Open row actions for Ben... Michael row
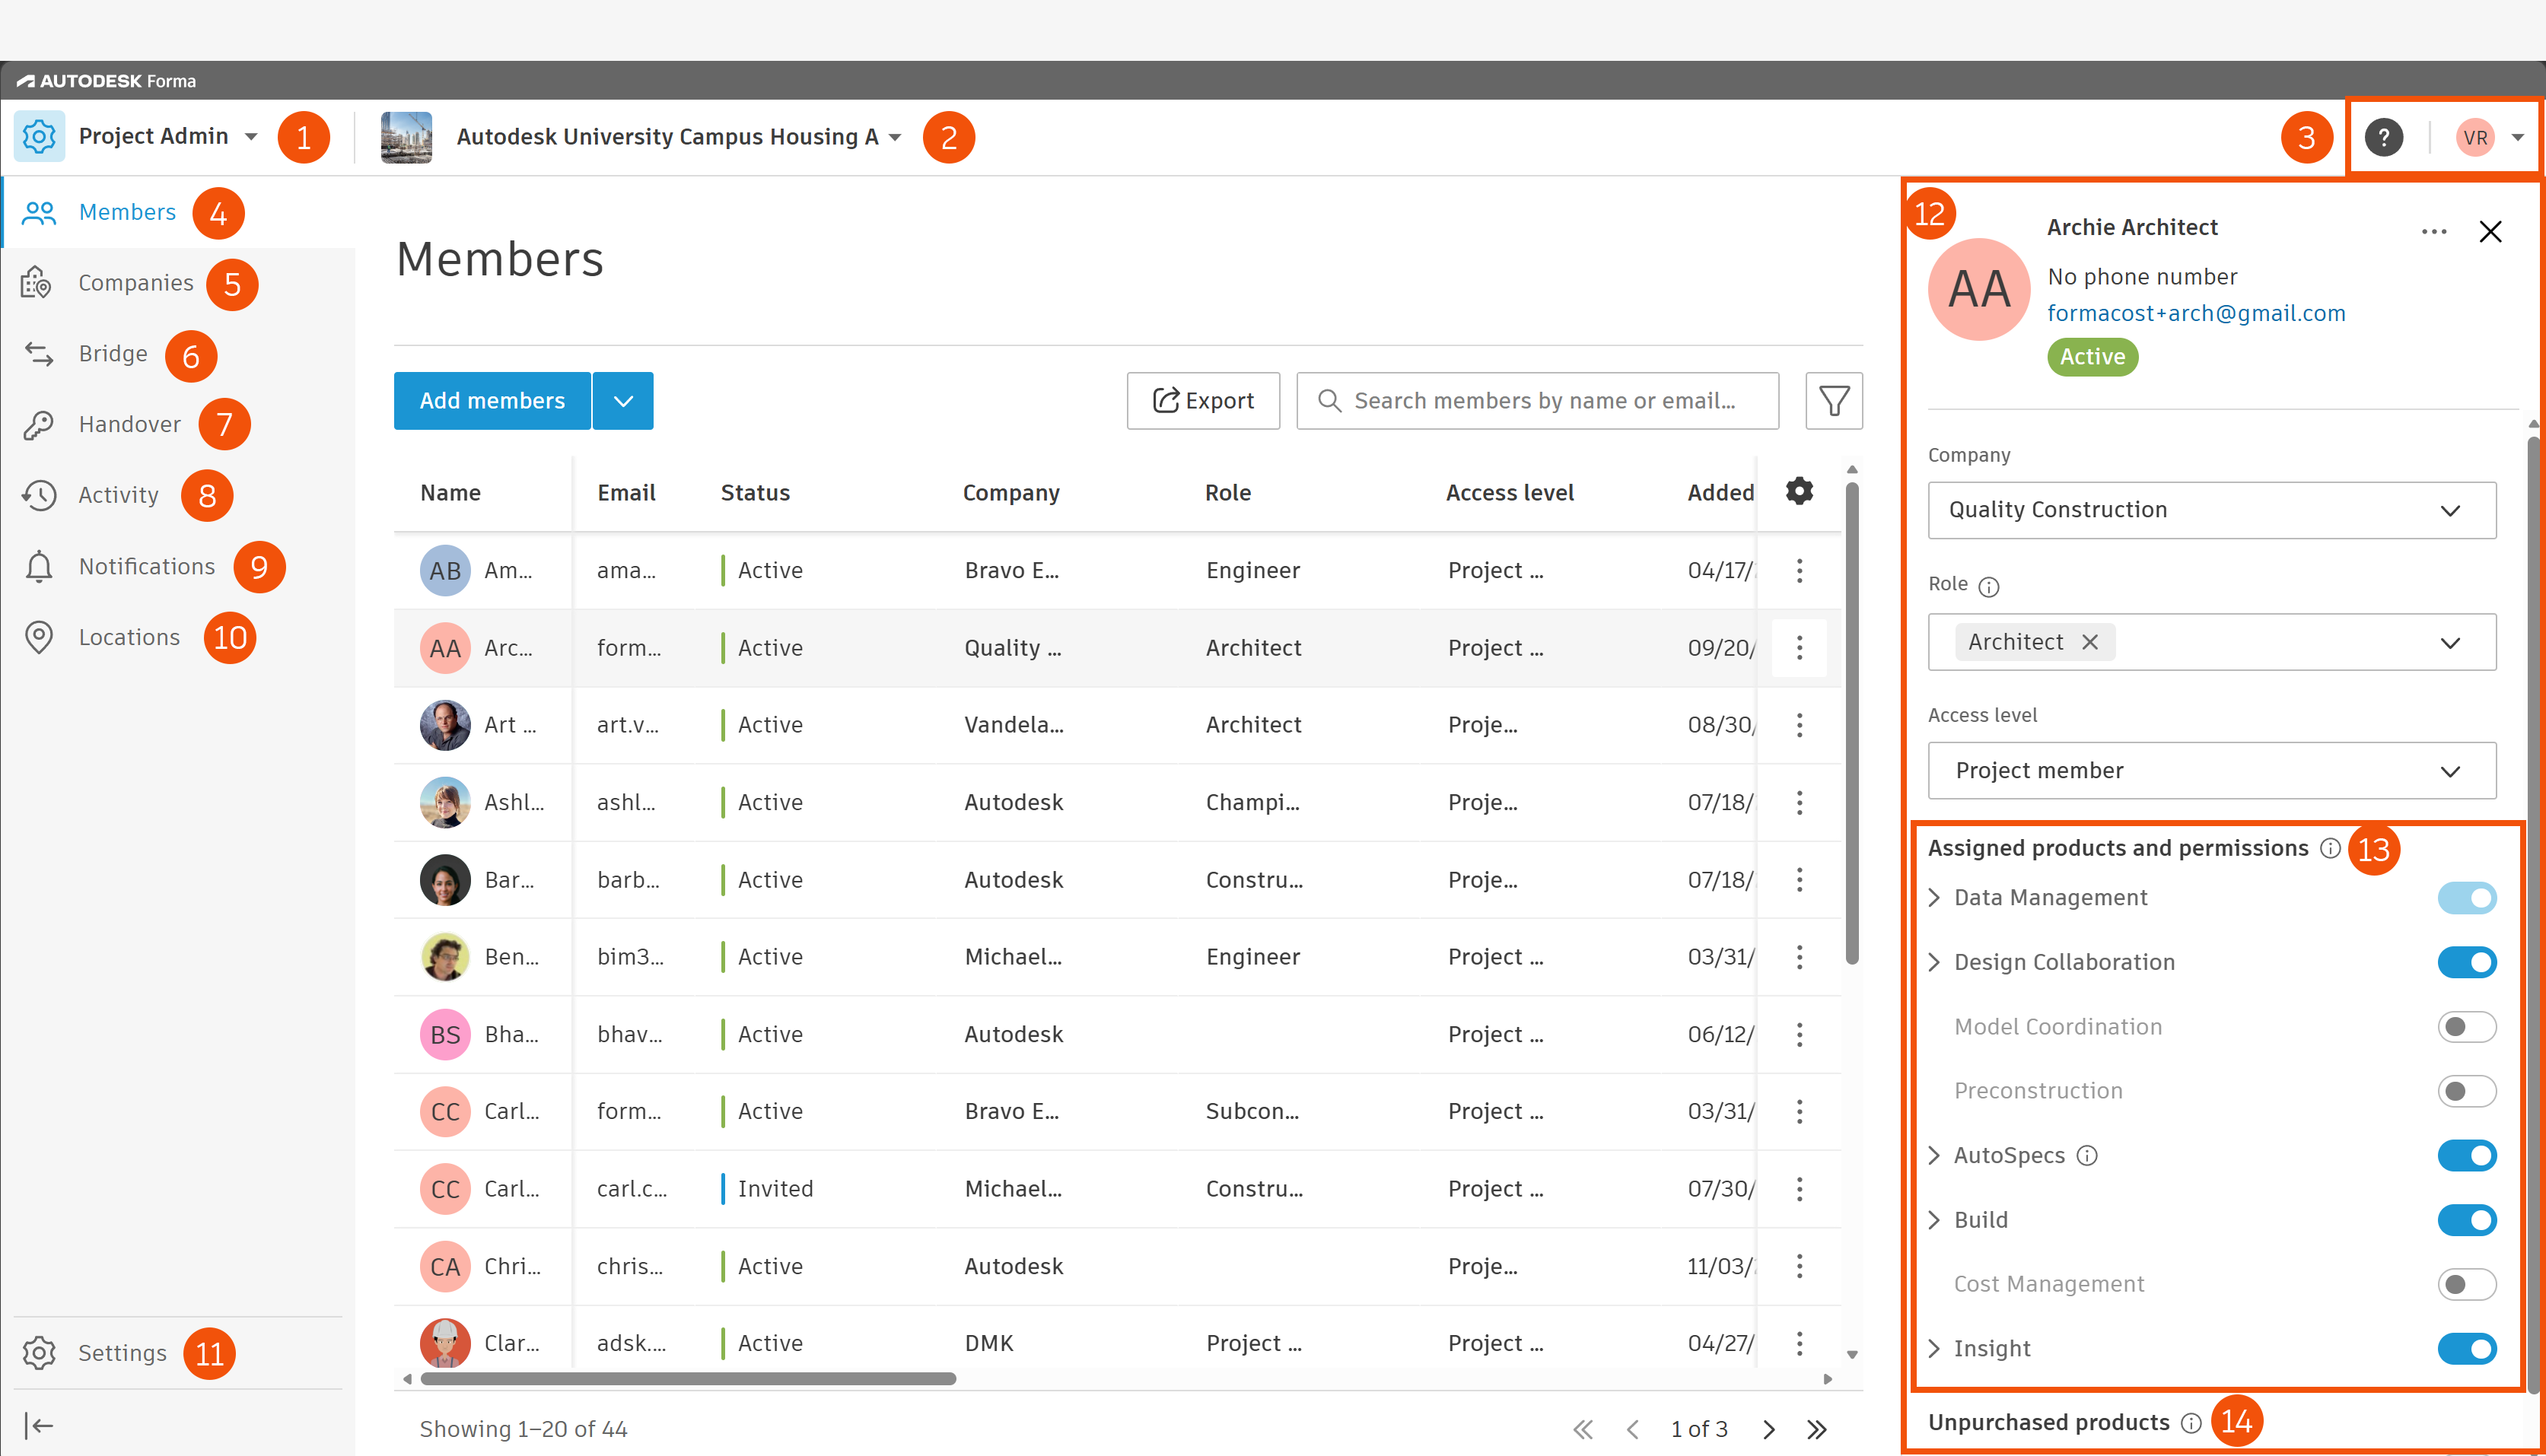 click(1799, 957)
